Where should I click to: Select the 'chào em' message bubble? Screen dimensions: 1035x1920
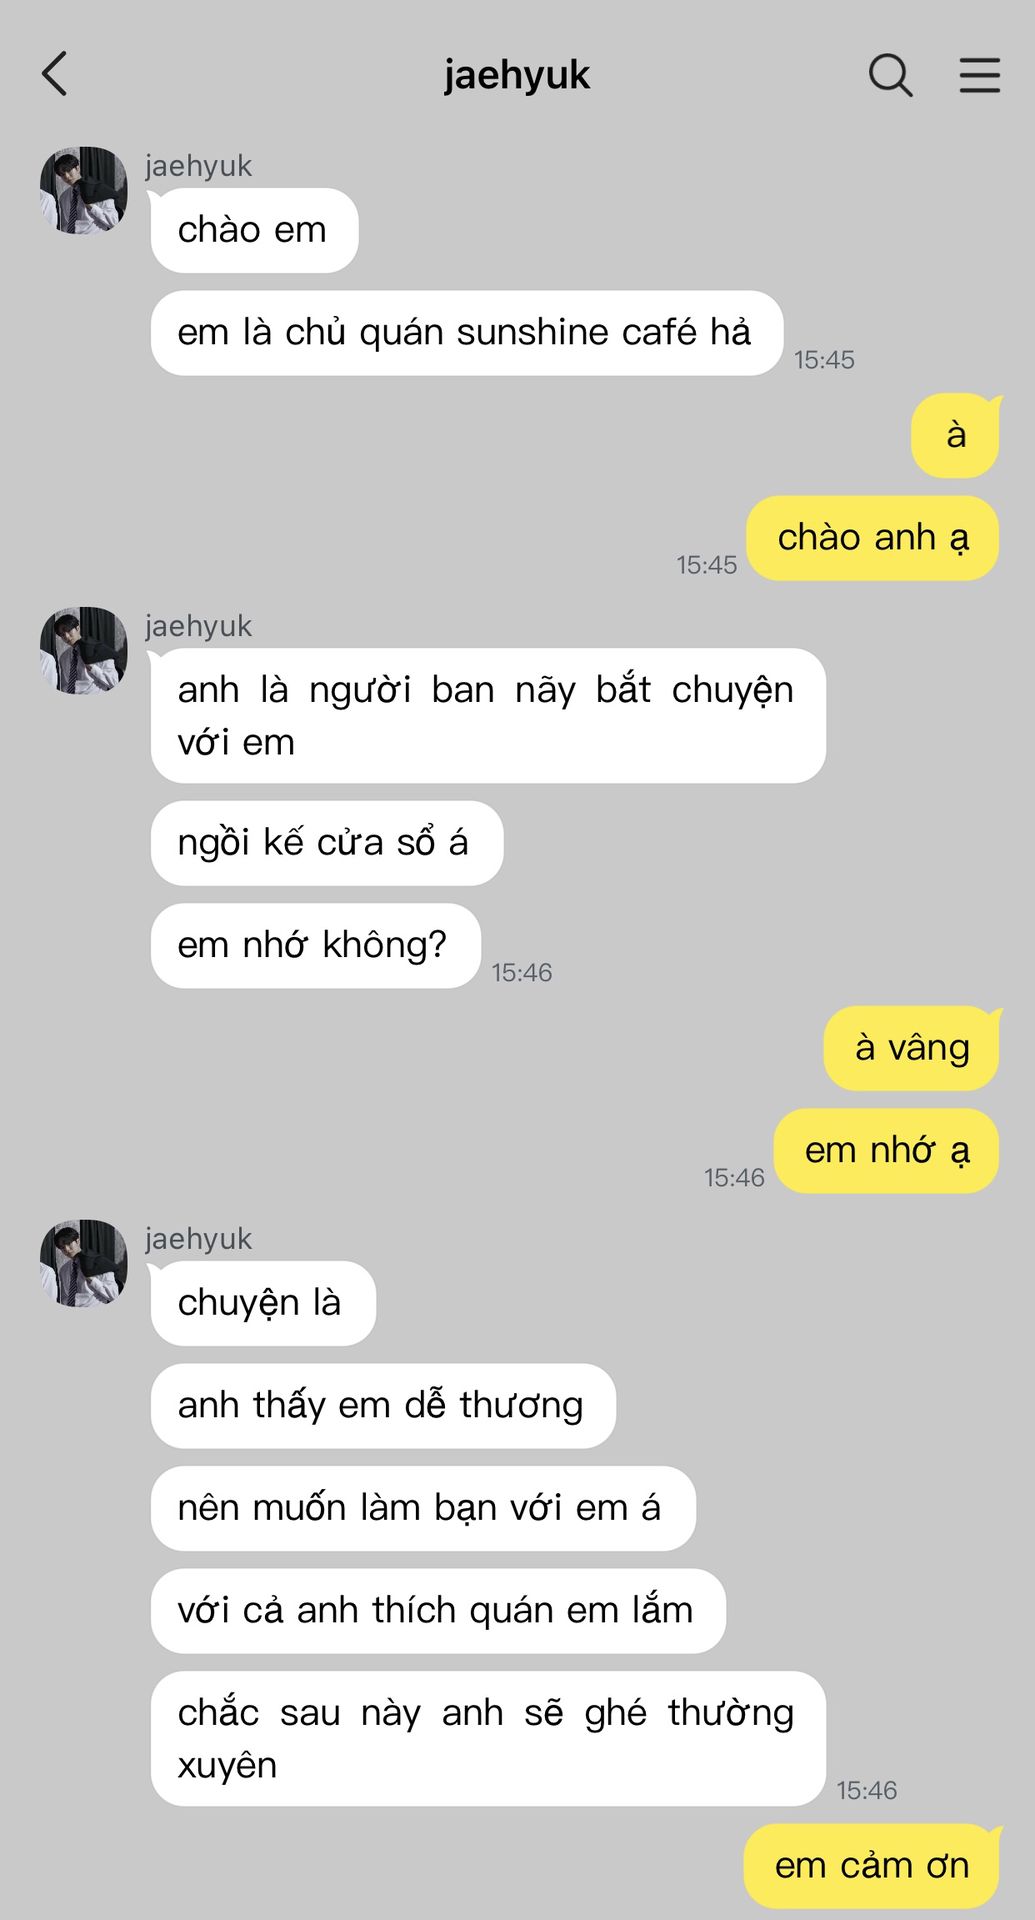pyautogui.click(x=254, y=230)
